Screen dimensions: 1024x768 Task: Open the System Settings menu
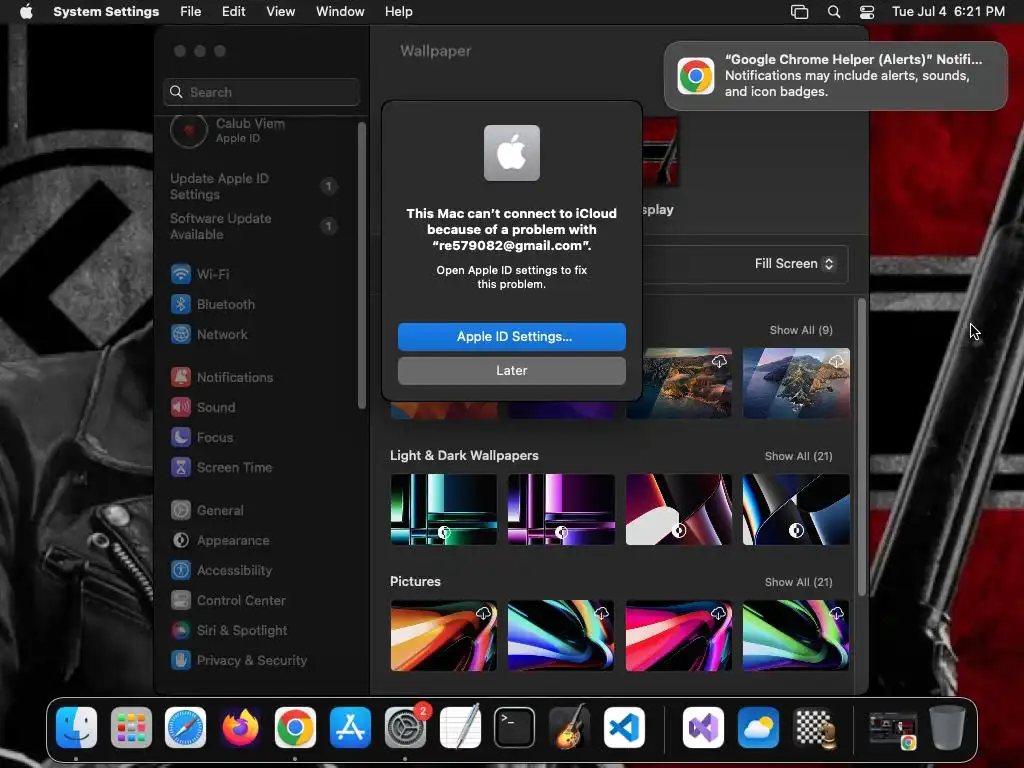click(106, 11)
